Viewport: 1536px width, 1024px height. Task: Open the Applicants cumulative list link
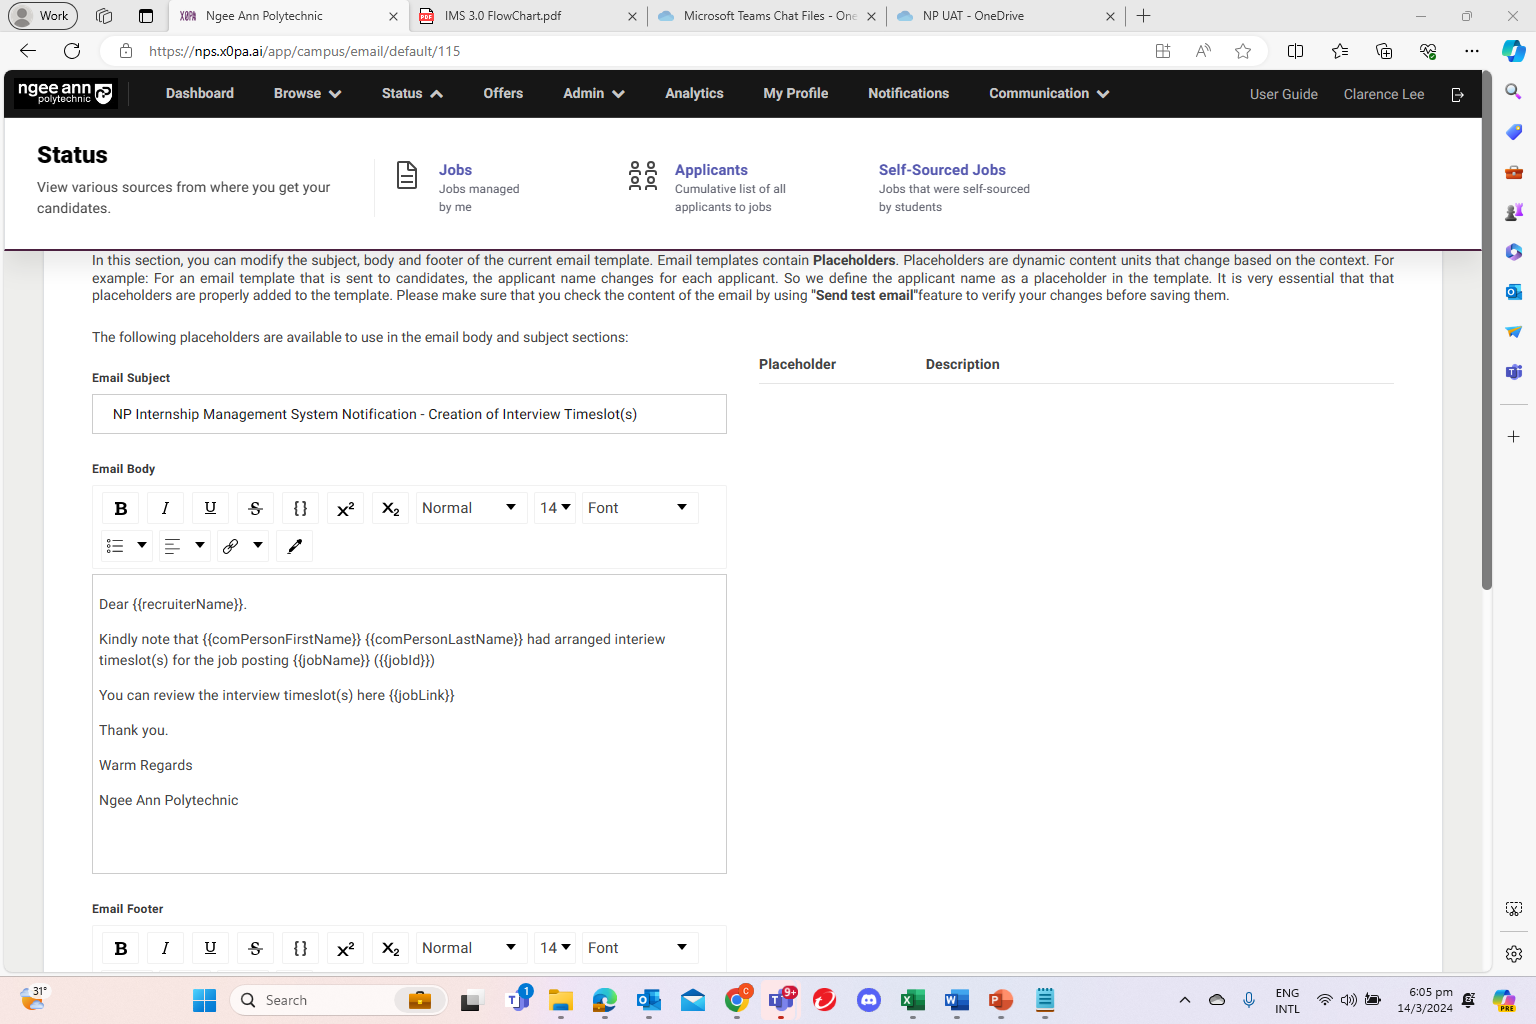pos(711,169)
